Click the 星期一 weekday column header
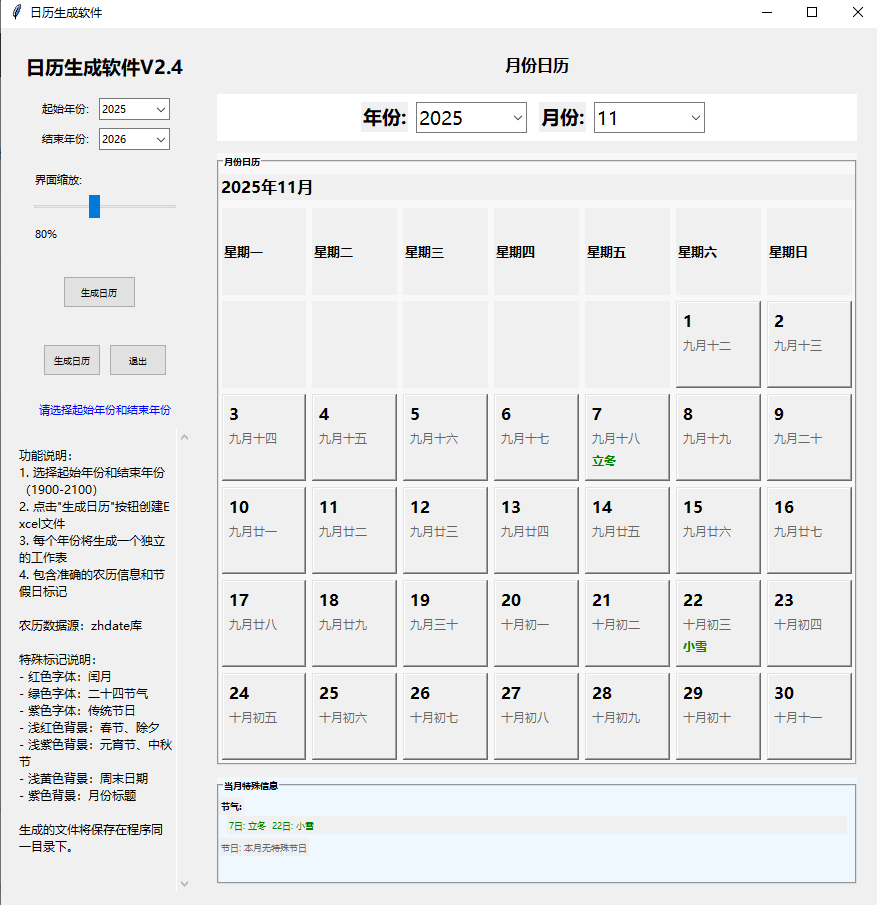The height and width of the screenshot is (905, 877). pyautogui.click(x=263, y=252)
